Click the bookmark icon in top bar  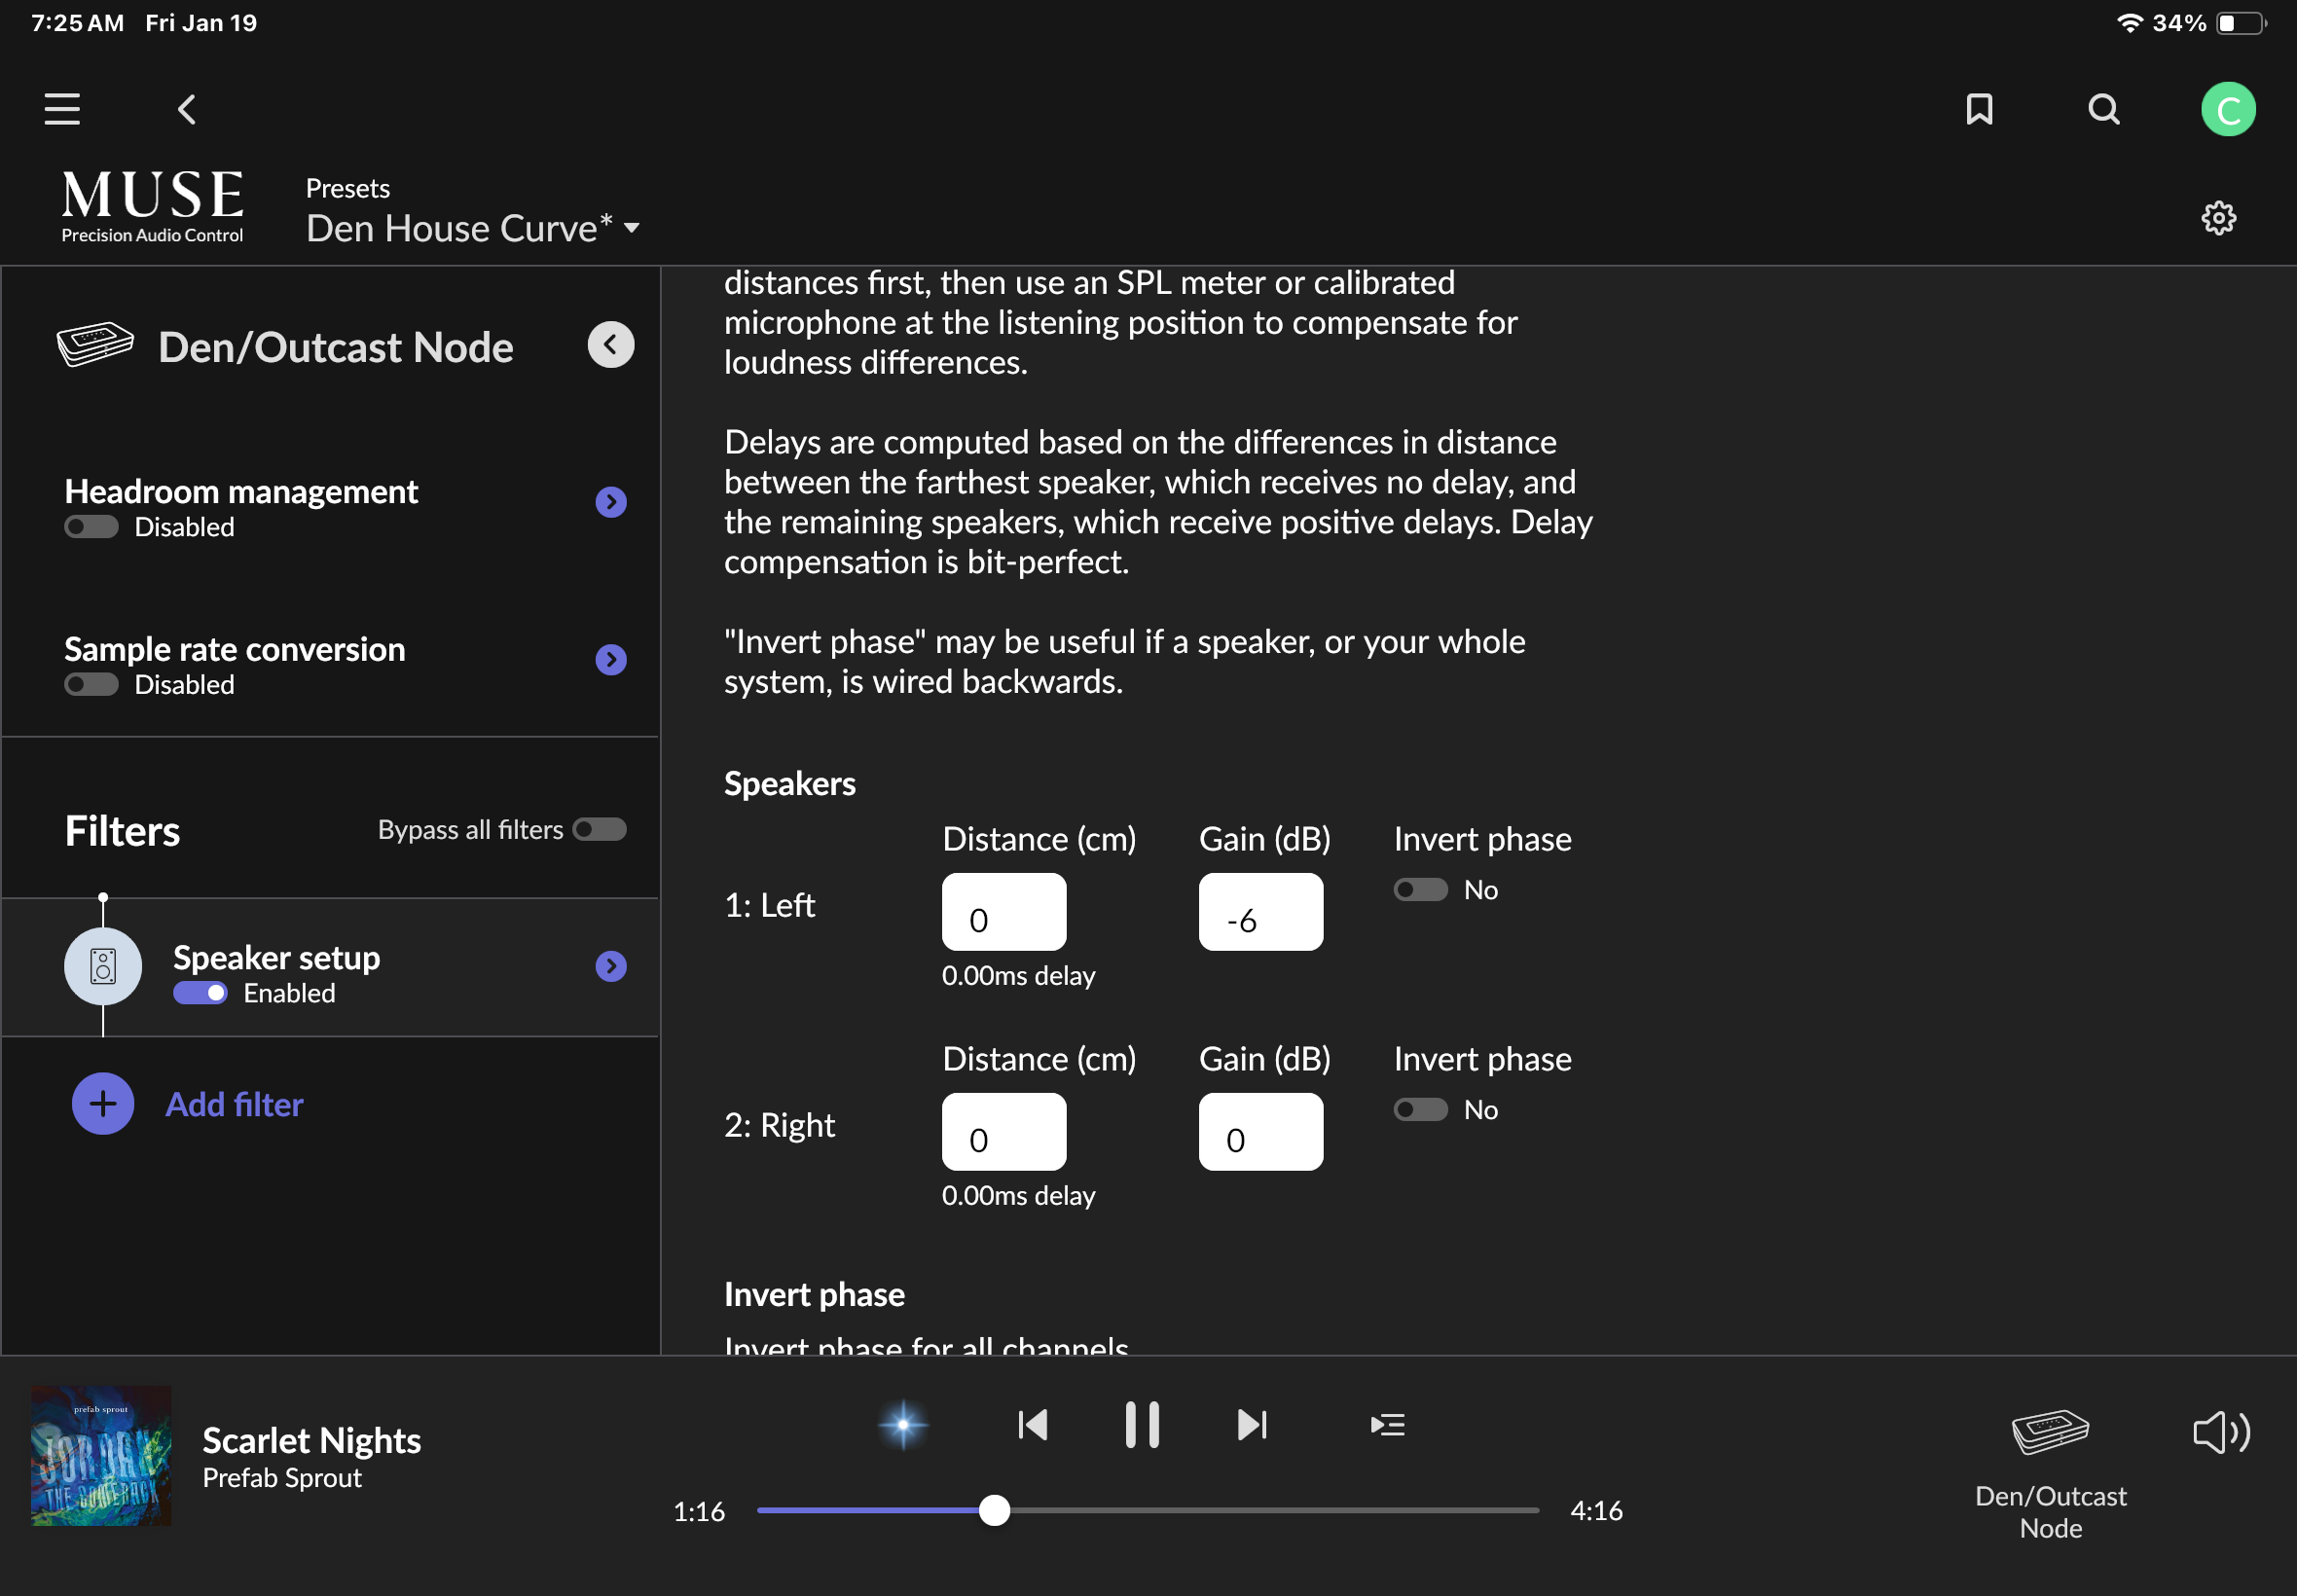1979,108
